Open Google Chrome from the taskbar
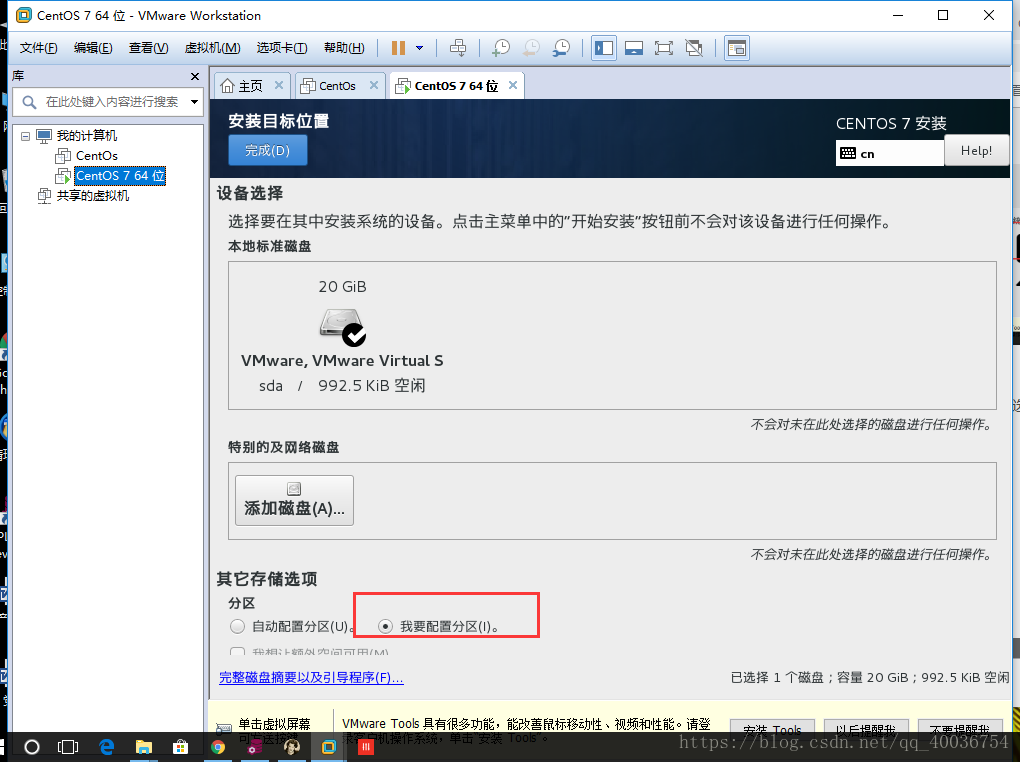 point(218,747)
